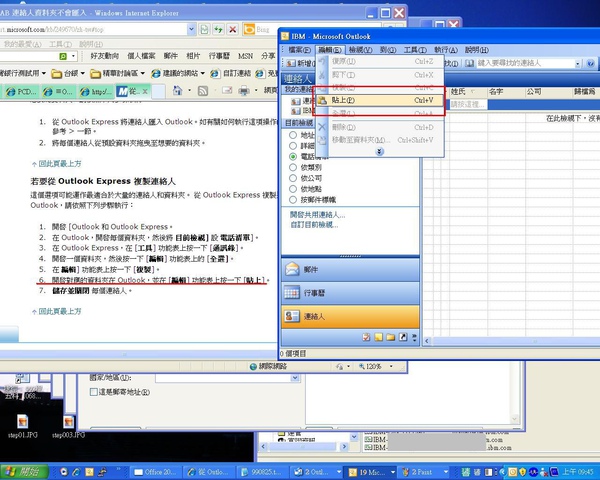Switch to the 連絡人 (Contacts) pane
This screenshot has height=480, width=600.
[350, 317]
